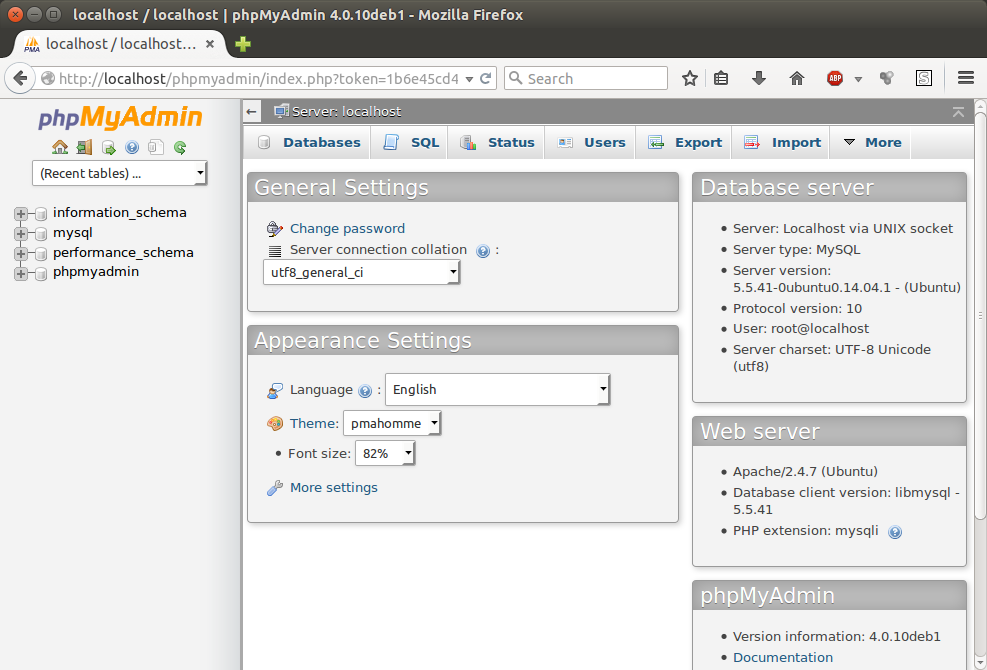Click the phpMyAdmin logo
987x670 pixels.
pyautogui.click(x=120, y=118)
